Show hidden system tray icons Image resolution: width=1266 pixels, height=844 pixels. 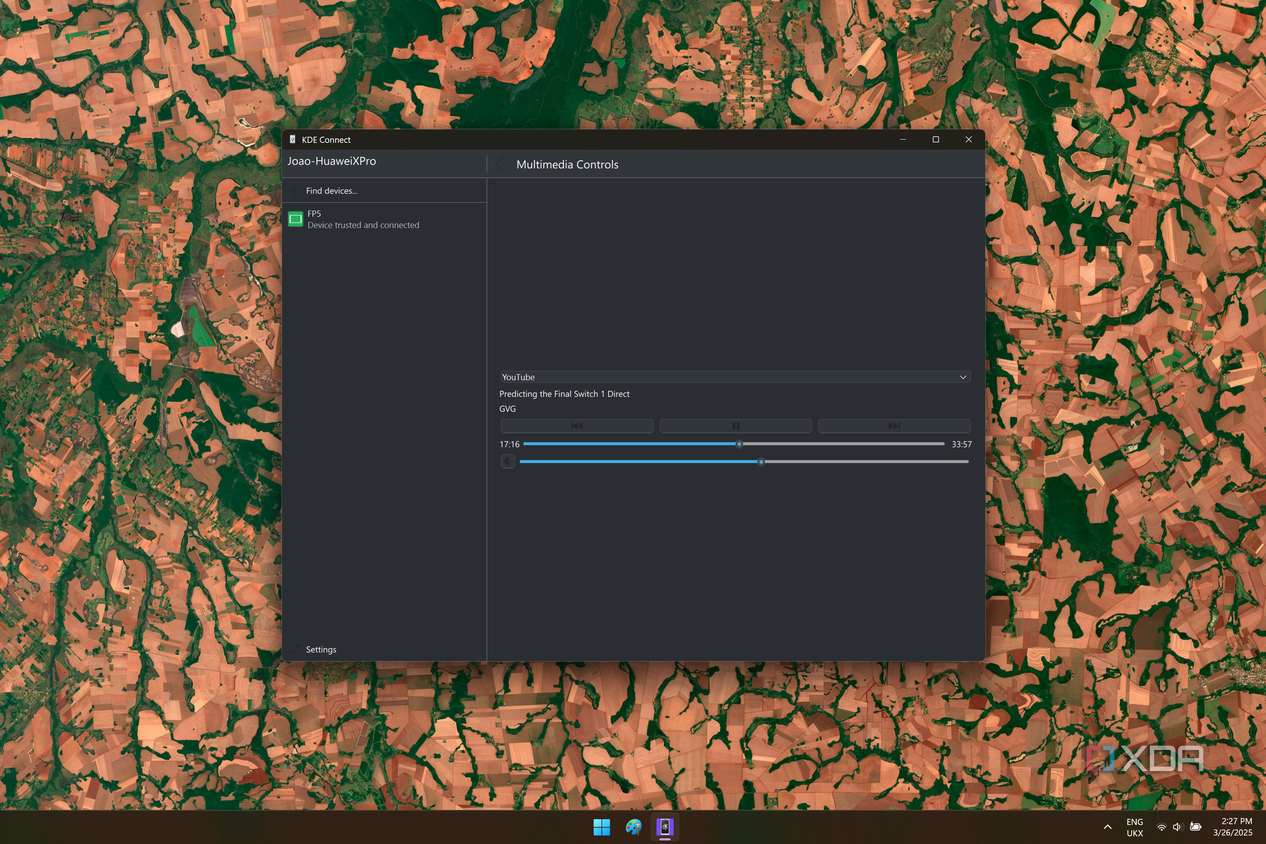1107,827
